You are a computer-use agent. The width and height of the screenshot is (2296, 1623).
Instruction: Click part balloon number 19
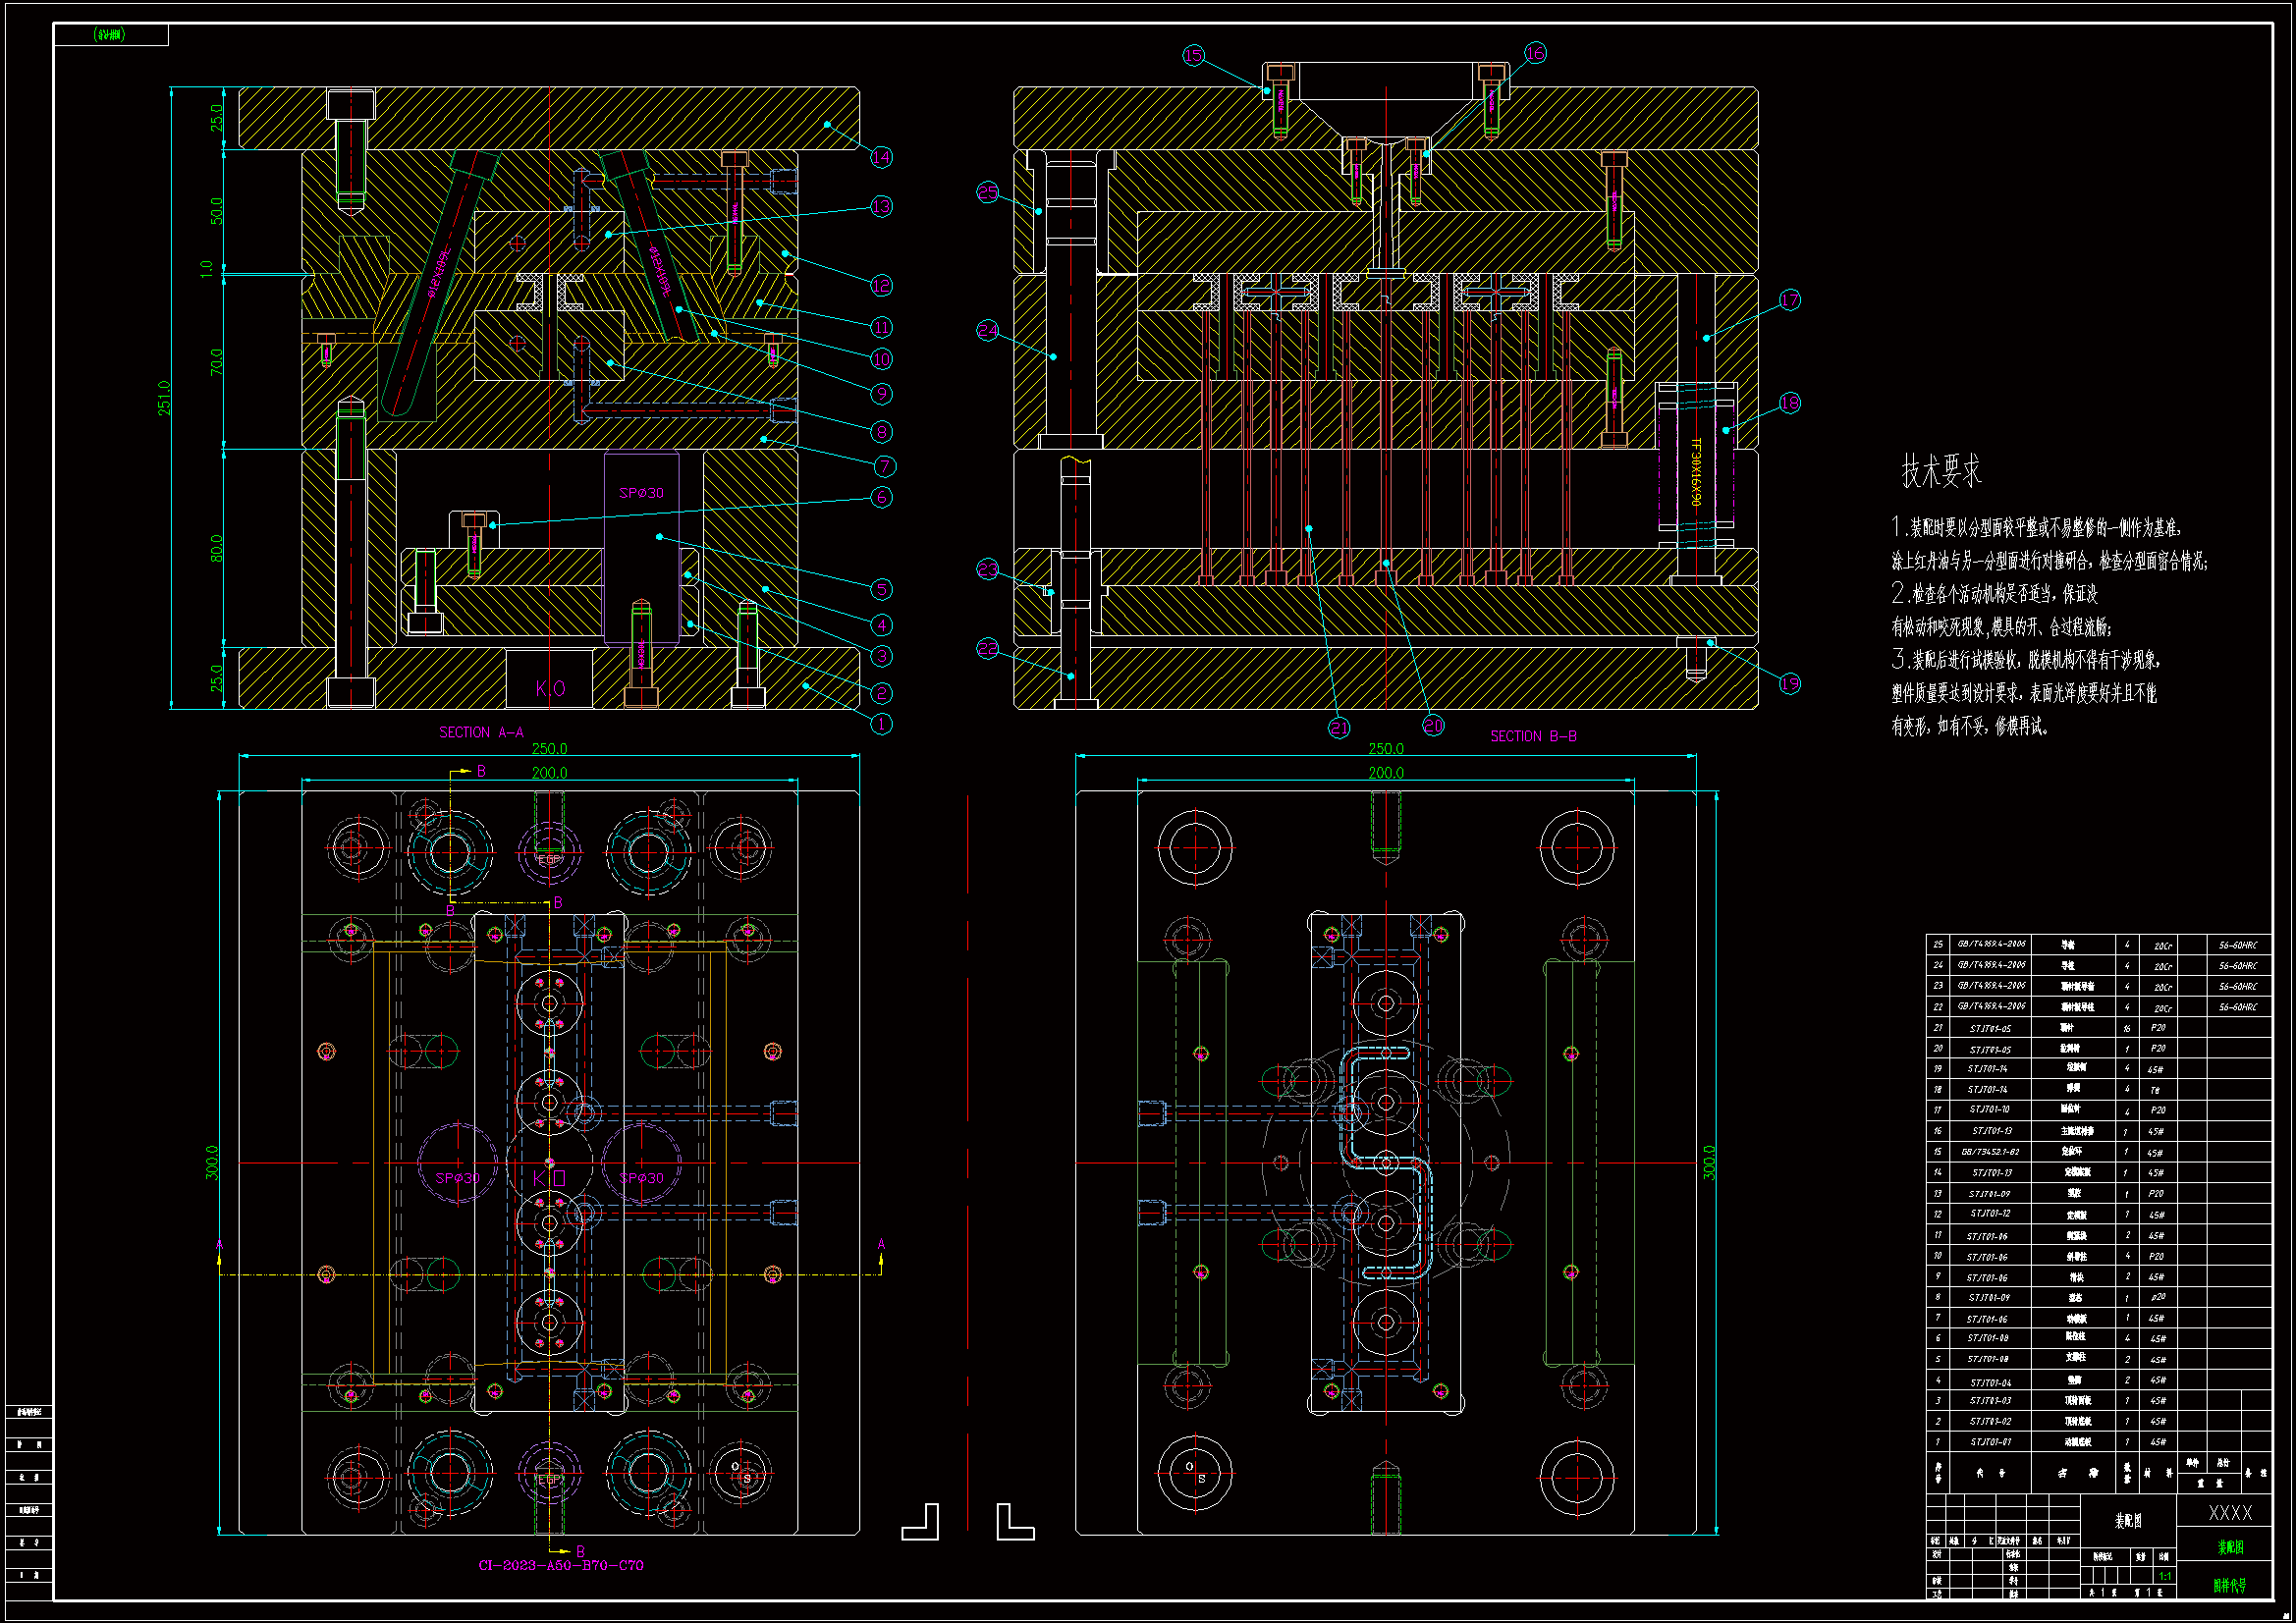[x=1789, y=683]
